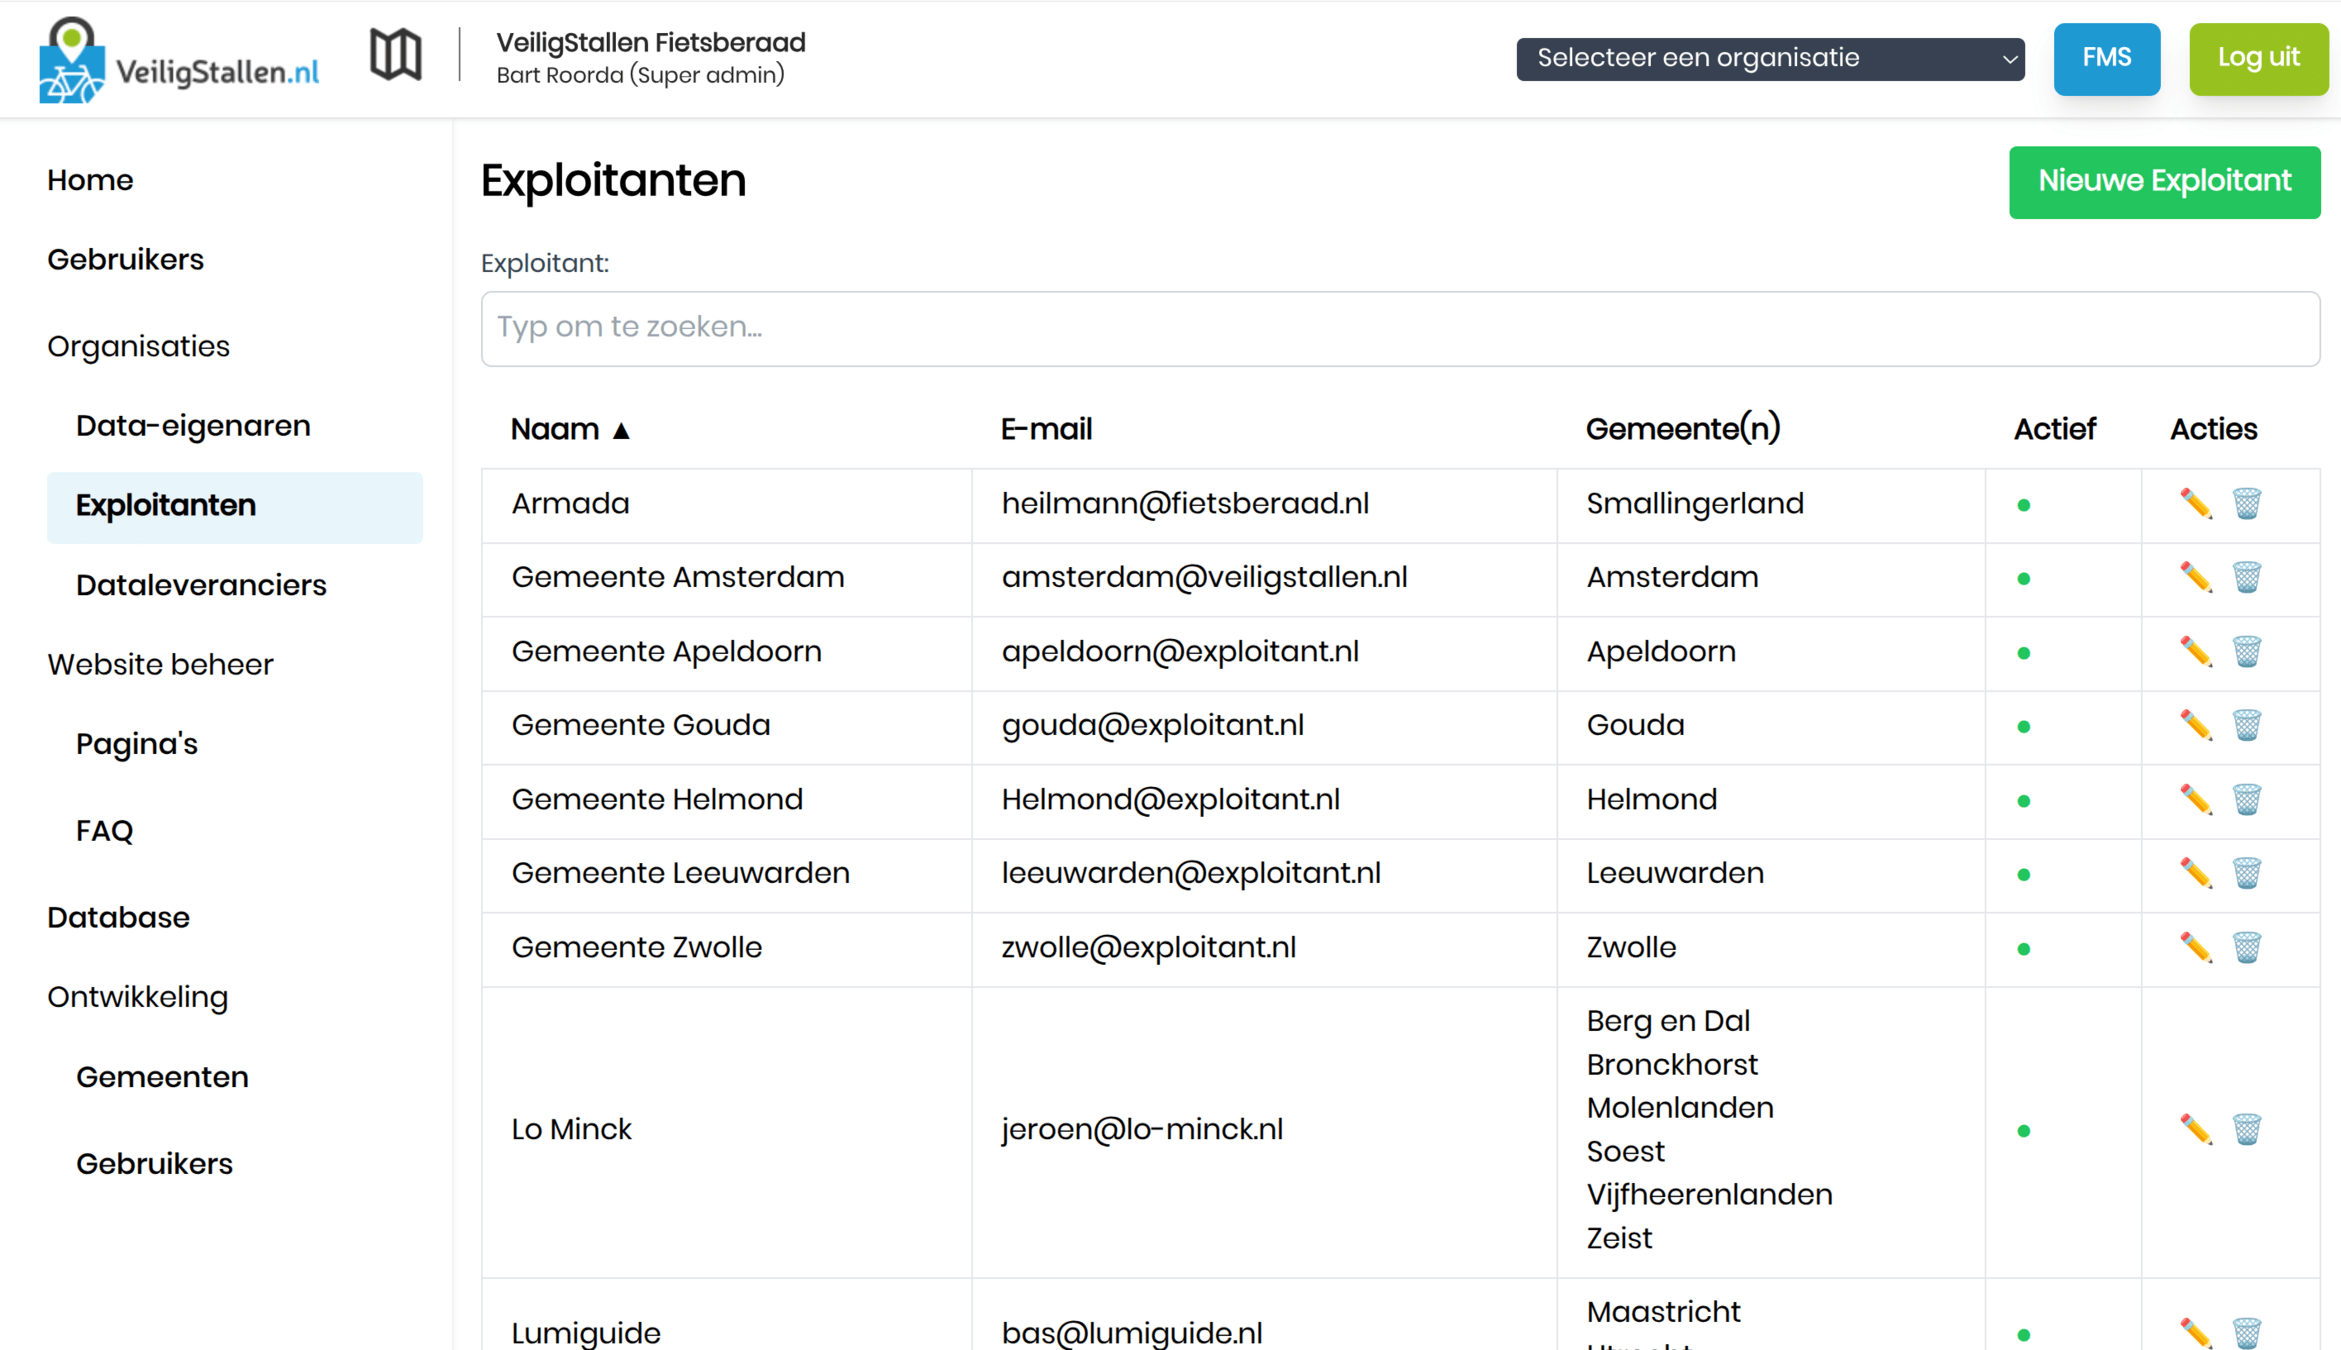Open the FAQ sidebar item

point(104,830)
